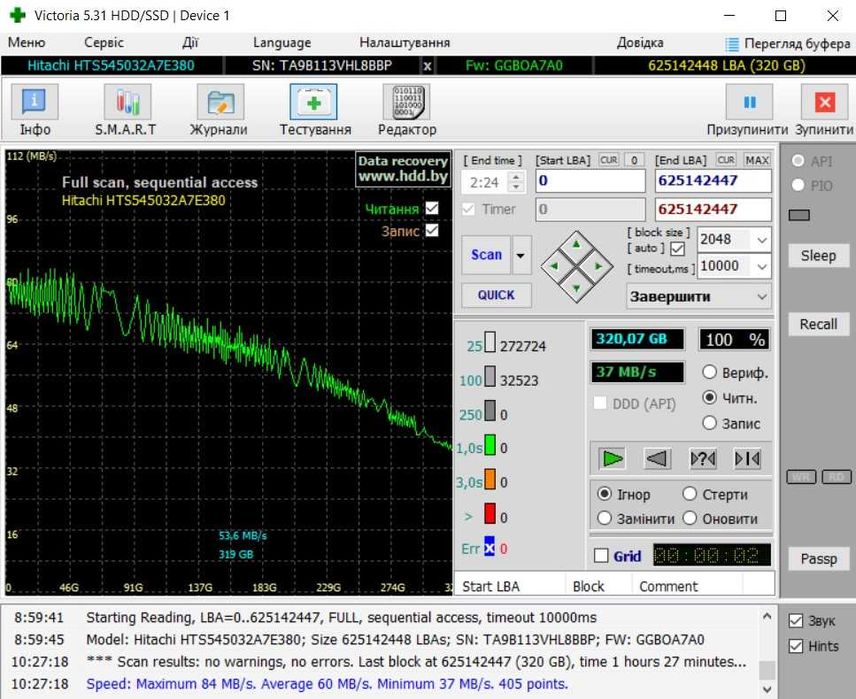Viewport: 856px width, 699px height.
Task: Click the Passp button
Action: 818,559
